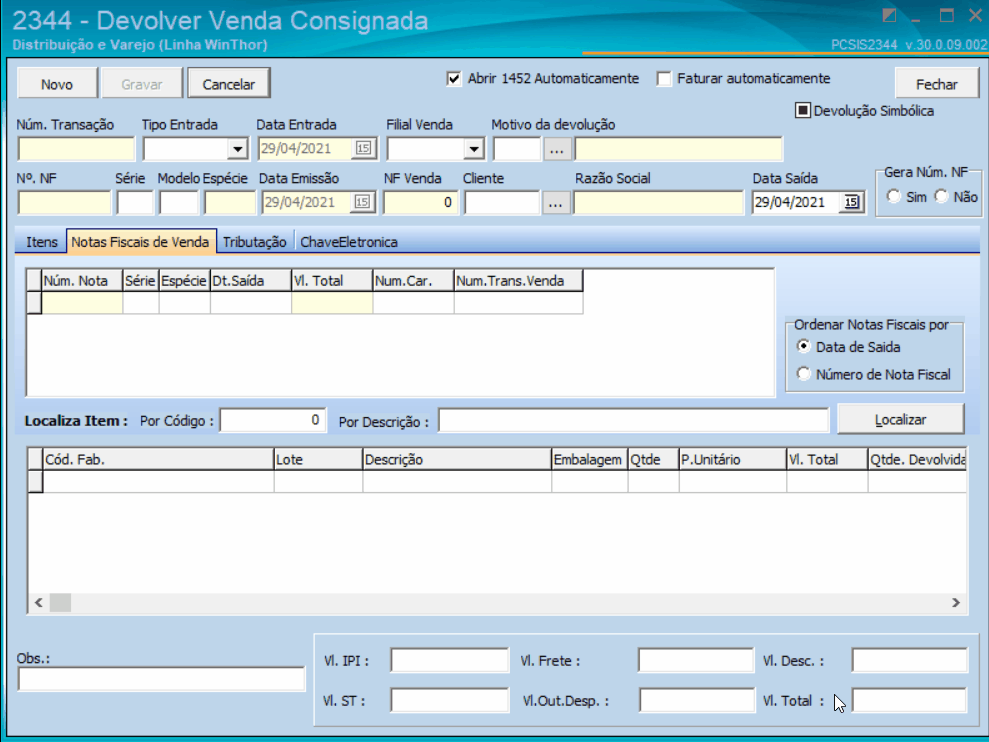Focus the Data Saída date field
The height and width of the screenshot is (742, 989).
(x=796, y=203)
